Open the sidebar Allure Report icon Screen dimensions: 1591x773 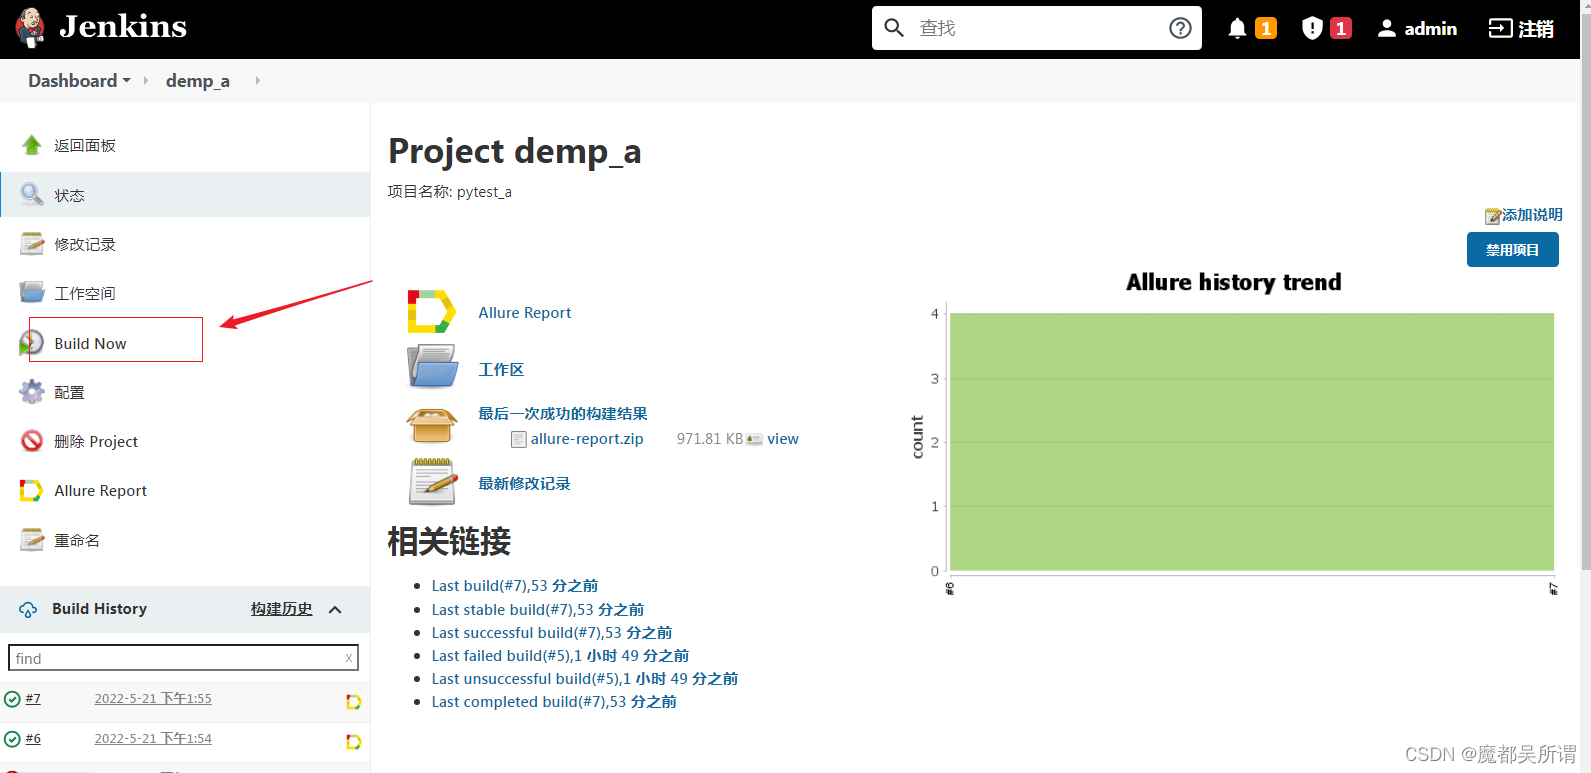[x=32, y=490]
